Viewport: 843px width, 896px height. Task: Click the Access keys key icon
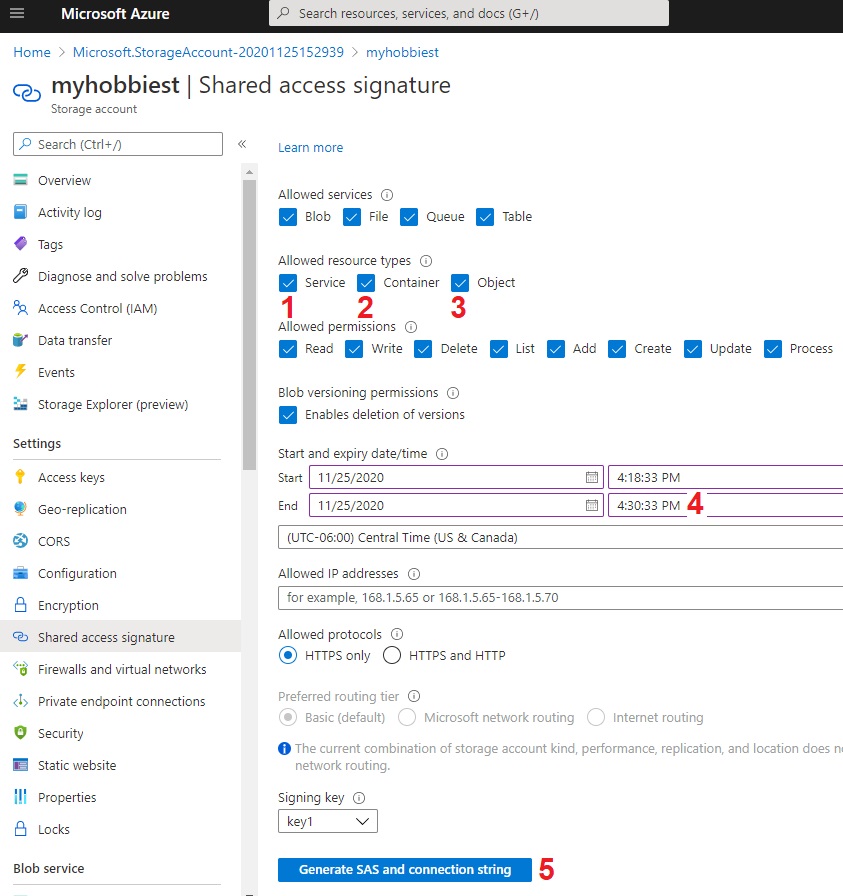pyautogui.click(x=21, y=477)
